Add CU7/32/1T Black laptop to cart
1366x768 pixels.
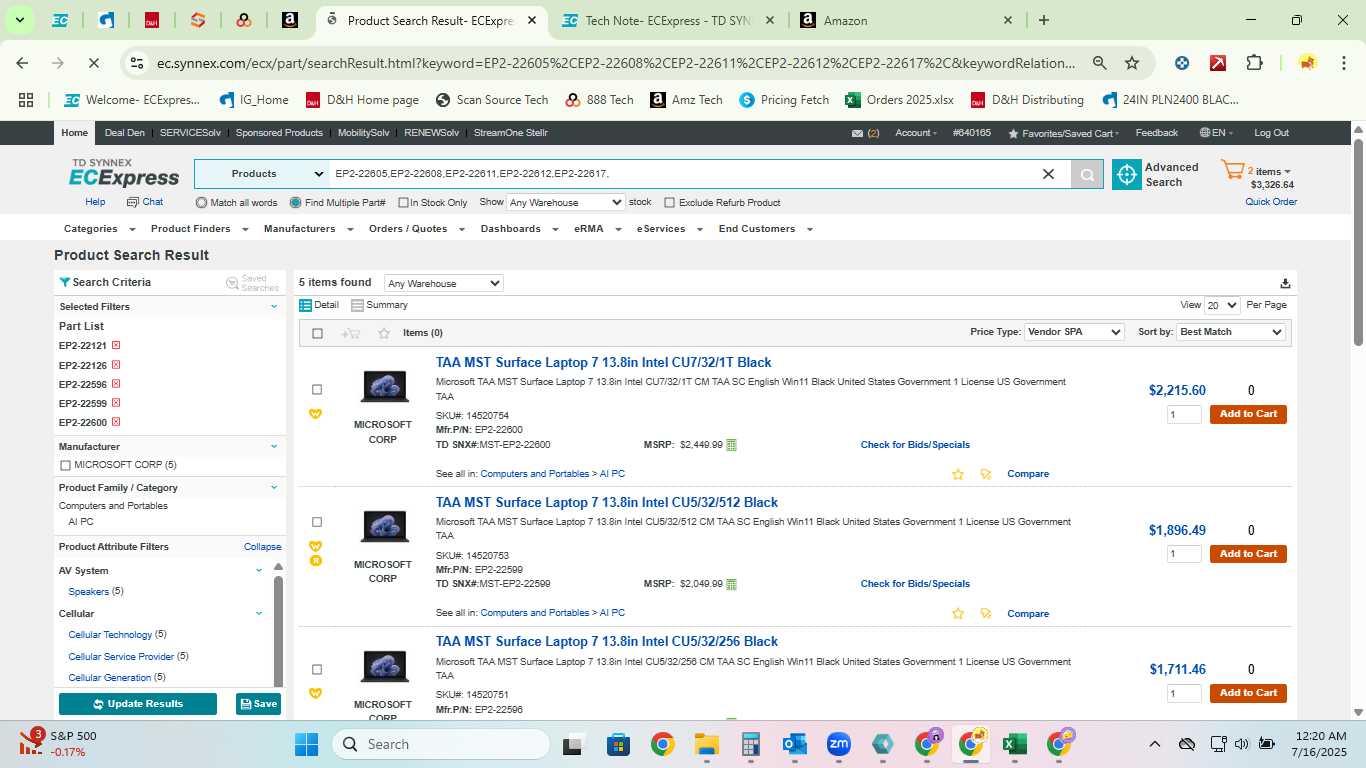(x=1248, y=414)
